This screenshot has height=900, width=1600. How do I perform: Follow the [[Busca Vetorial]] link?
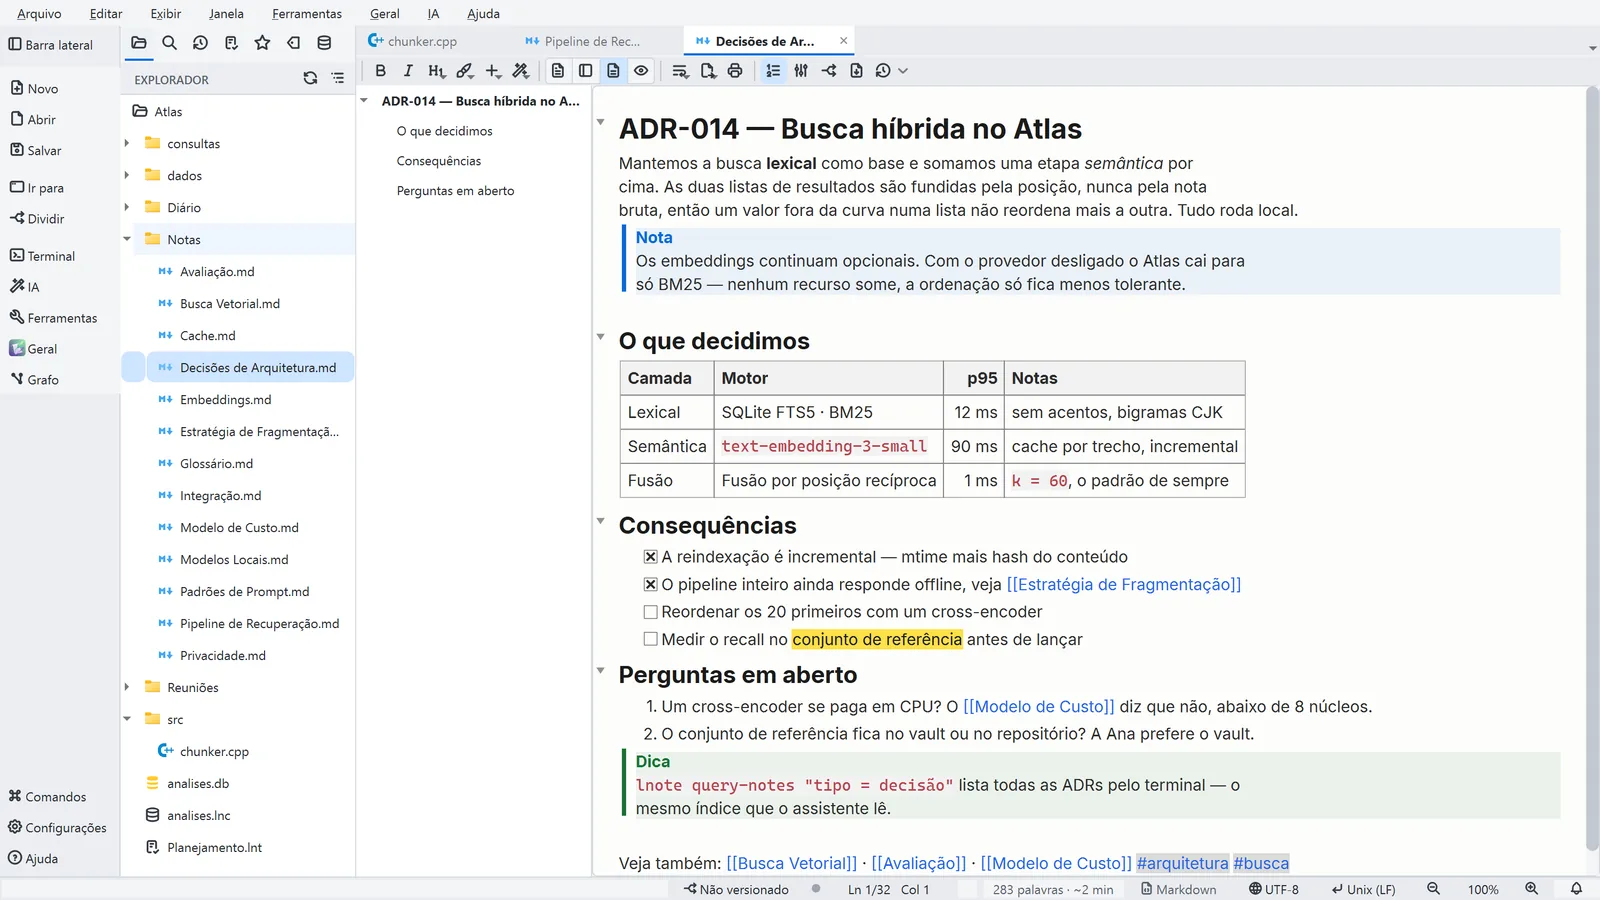[791, 863]
